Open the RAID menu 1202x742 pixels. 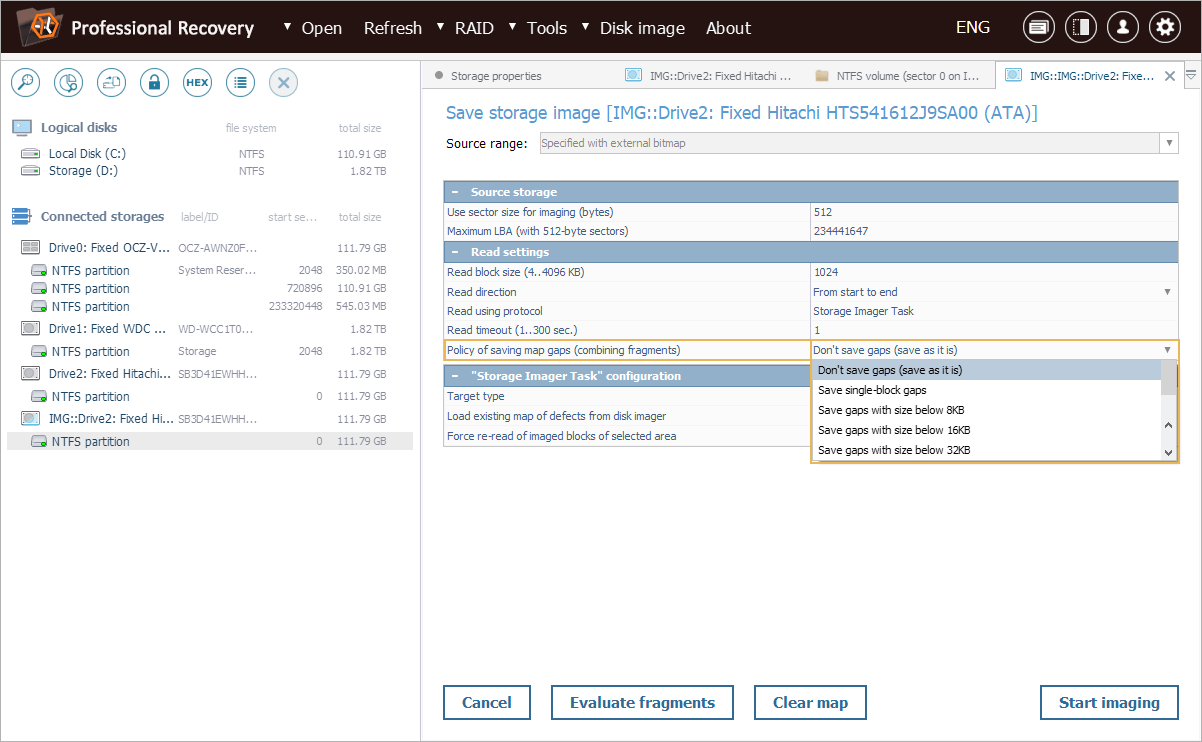coord(474,28)
